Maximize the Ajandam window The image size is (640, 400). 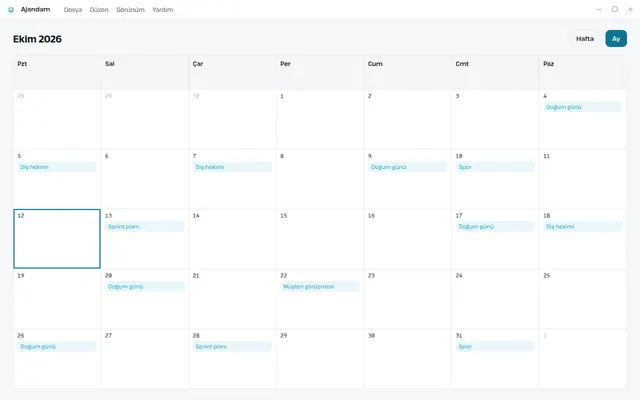[615, 9]
